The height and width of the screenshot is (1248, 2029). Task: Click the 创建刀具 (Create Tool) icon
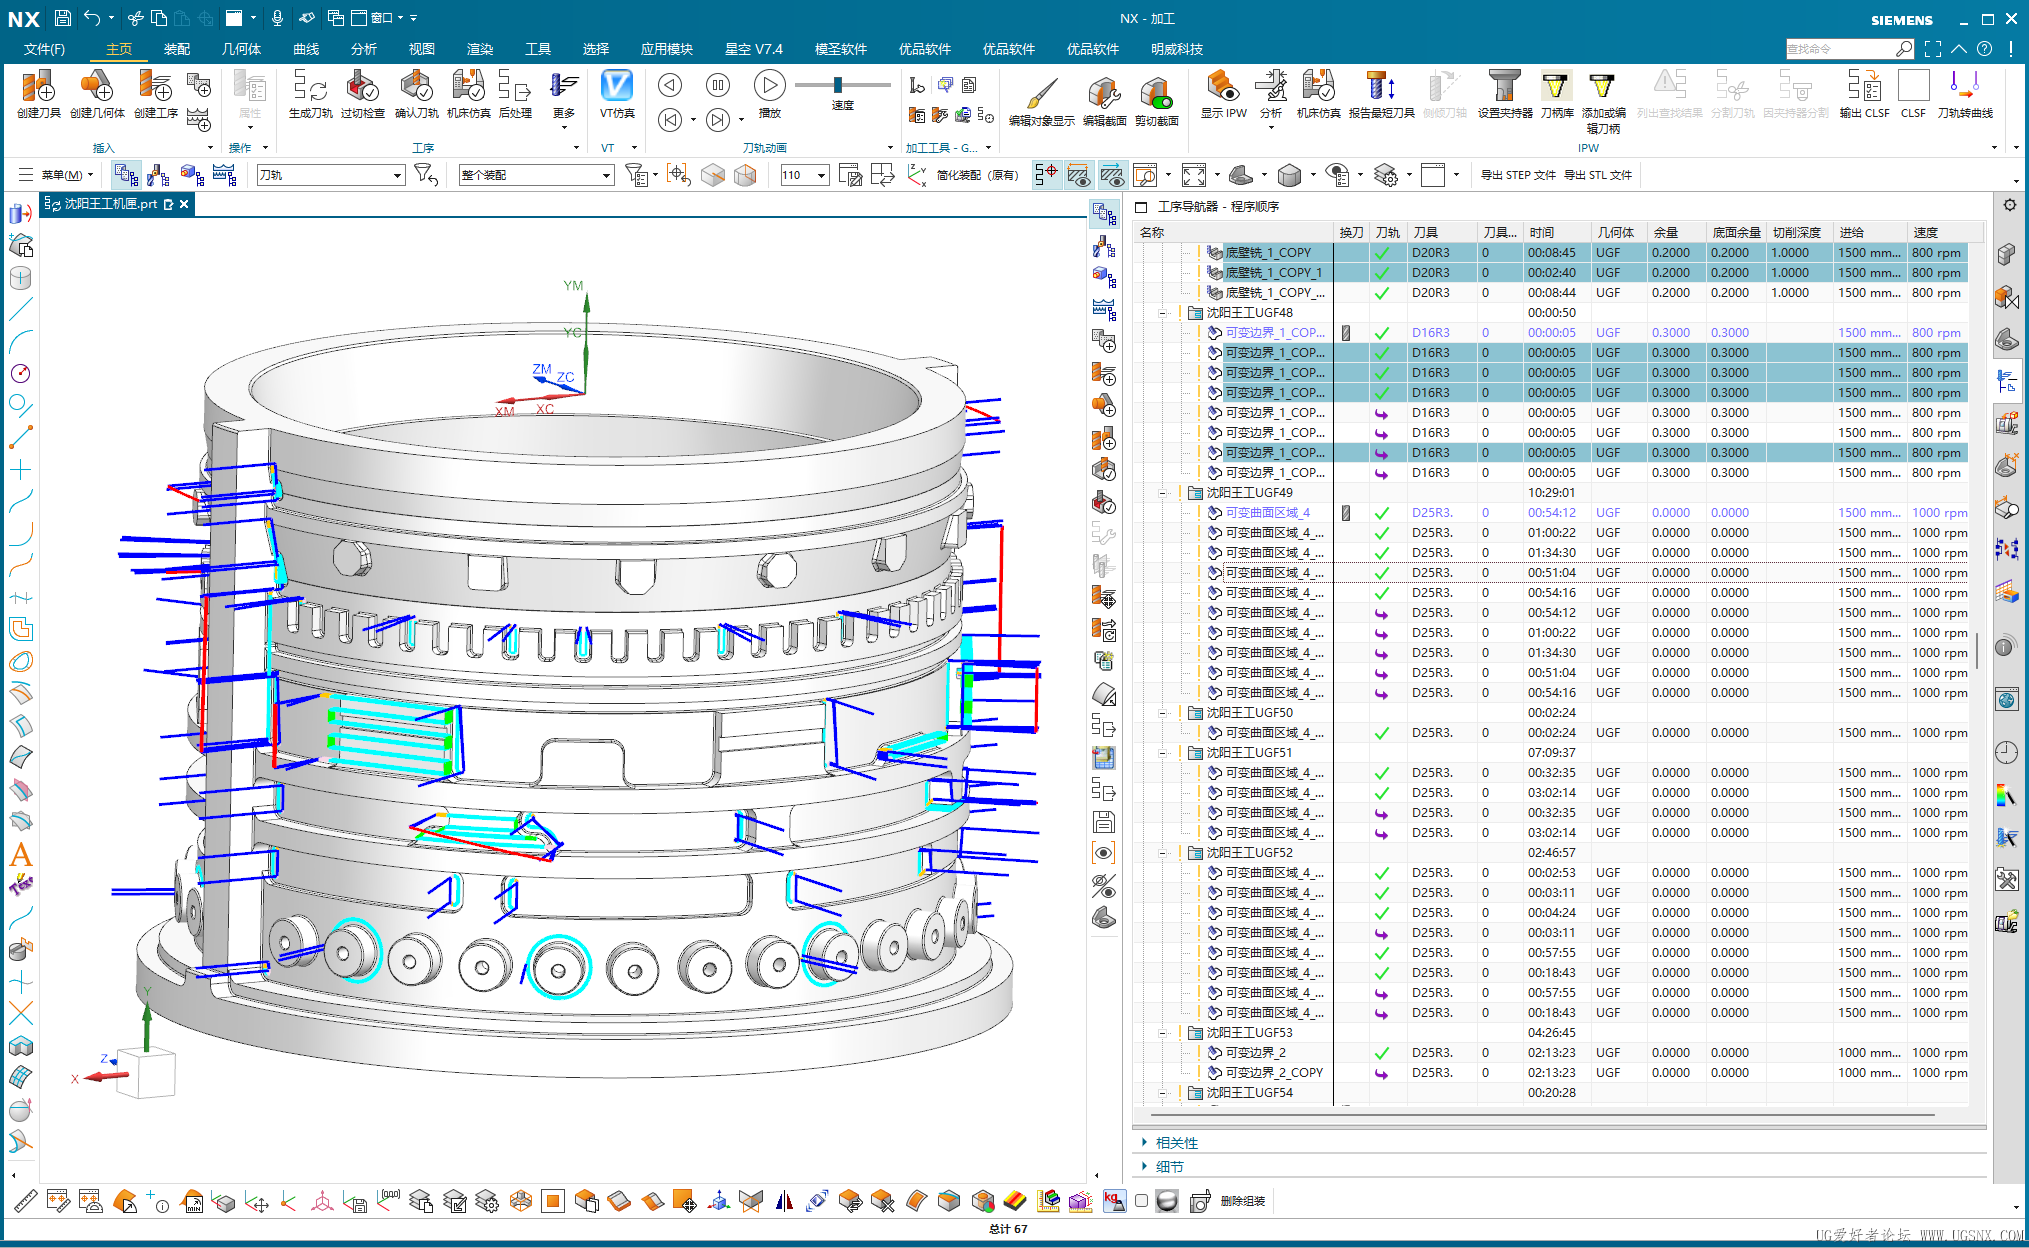(38, 94)
